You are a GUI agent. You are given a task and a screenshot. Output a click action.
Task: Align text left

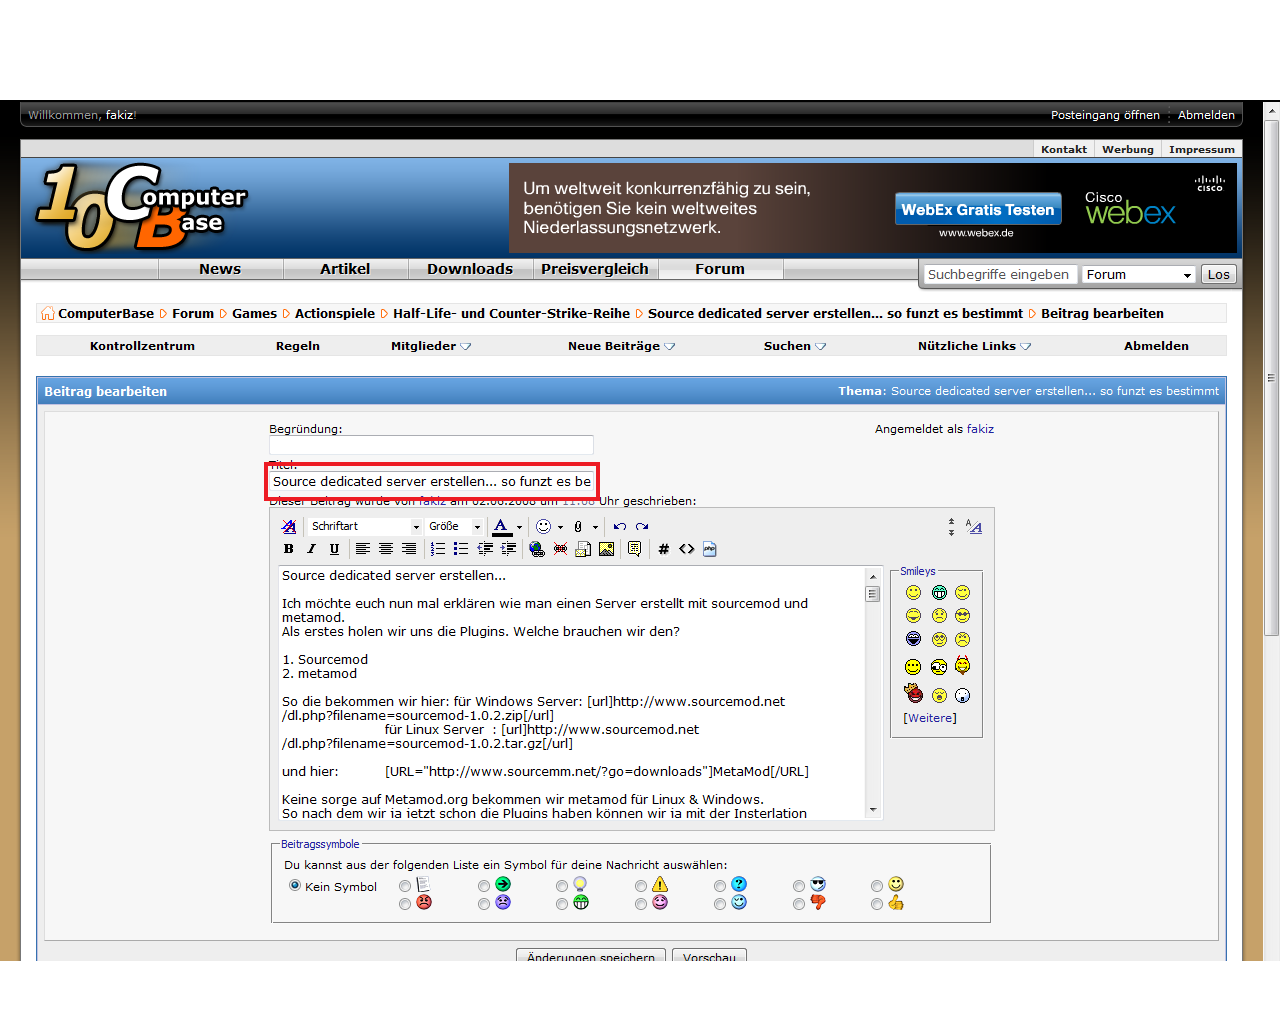[x=362, y=549]
